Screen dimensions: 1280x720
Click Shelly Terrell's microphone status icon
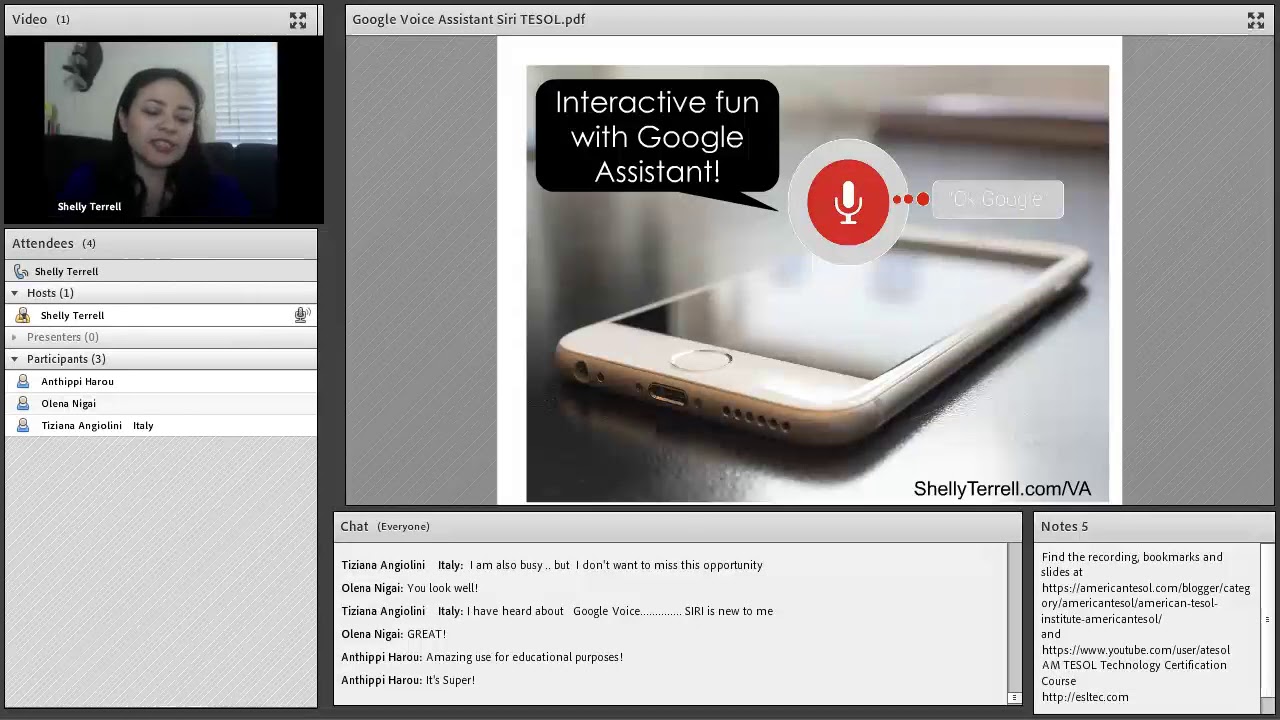[x=302, y=315]
